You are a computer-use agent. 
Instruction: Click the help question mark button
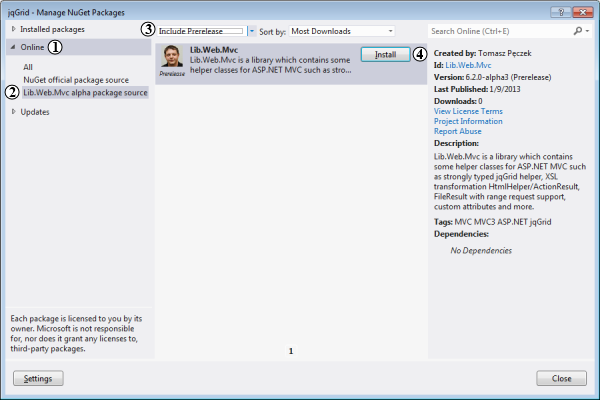[561, 12]
